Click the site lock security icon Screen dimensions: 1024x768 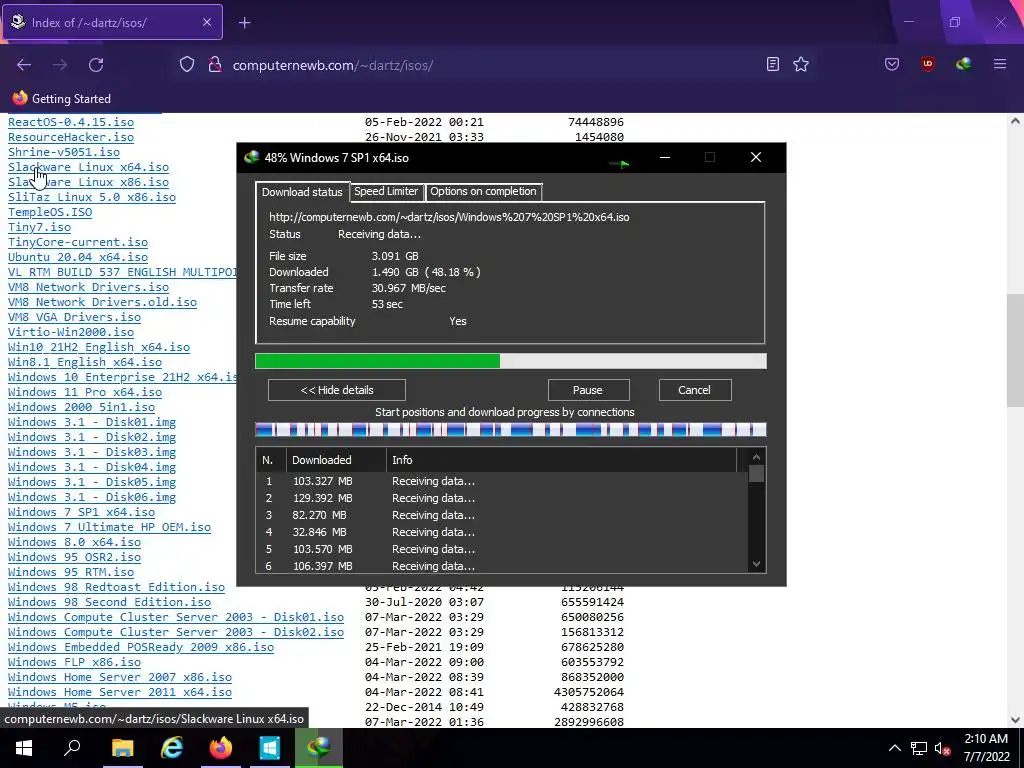tap(214, 65)
